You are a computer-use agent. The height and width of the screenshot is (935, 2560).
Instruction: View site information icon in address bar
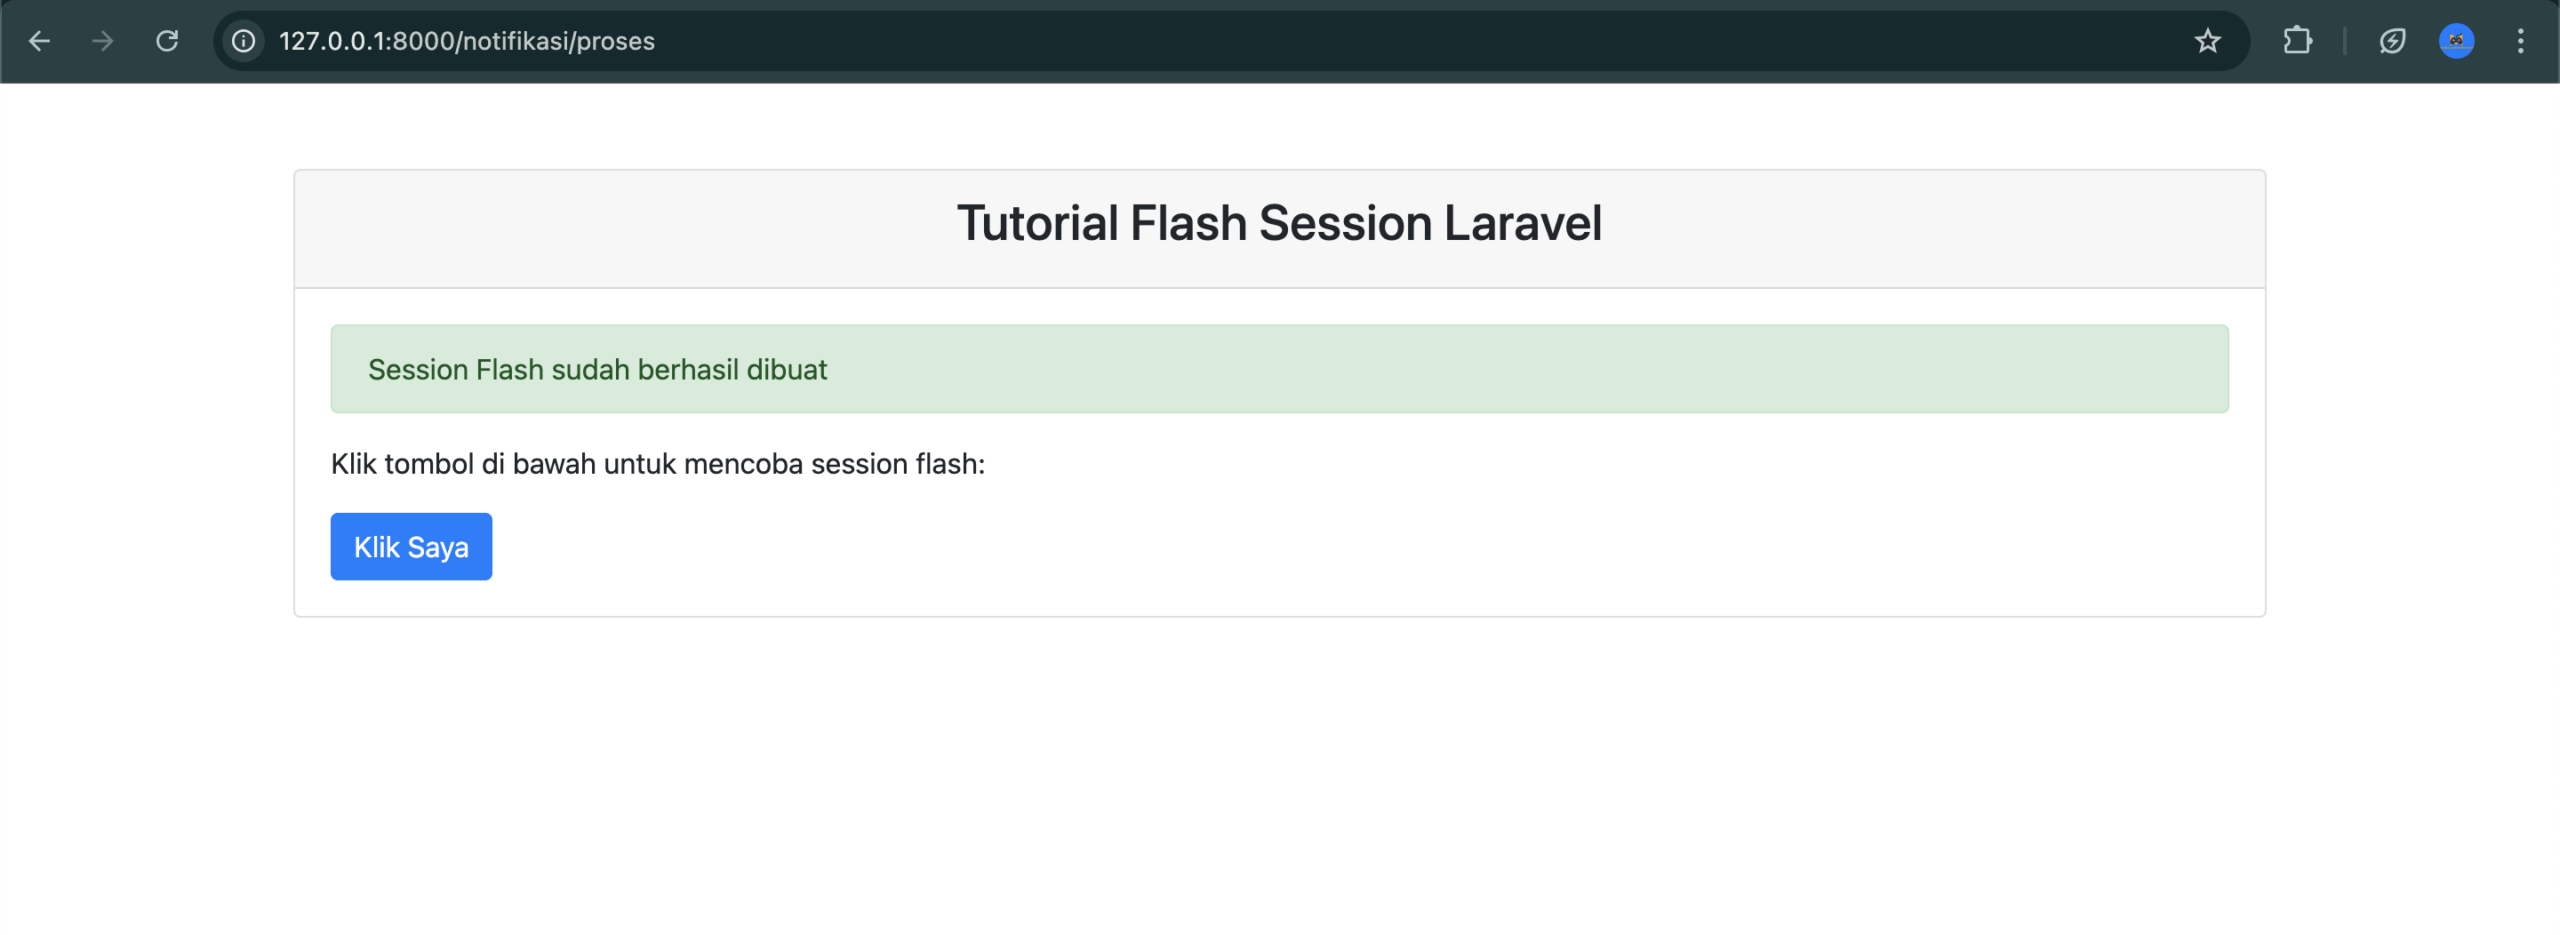(x=243, y=41)
